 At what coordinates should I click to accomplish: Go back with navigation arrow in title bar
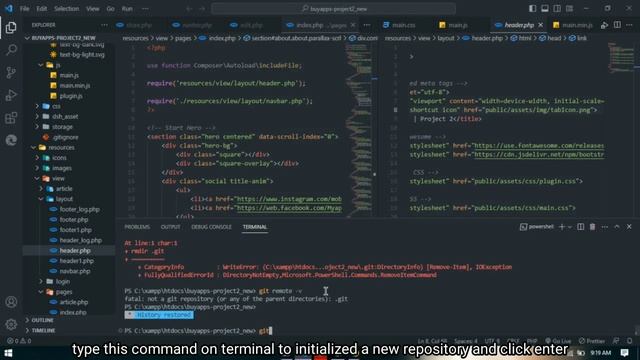click(189, 9)
